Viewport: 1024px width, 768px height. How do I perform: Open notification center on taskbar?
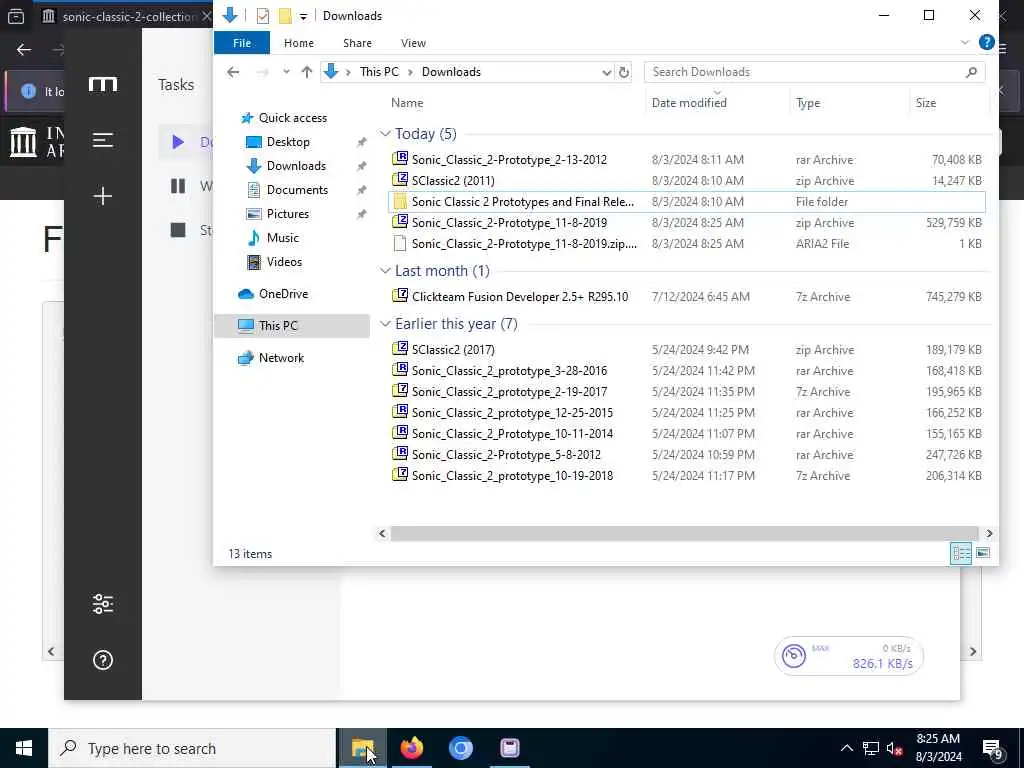click(993, 748)
